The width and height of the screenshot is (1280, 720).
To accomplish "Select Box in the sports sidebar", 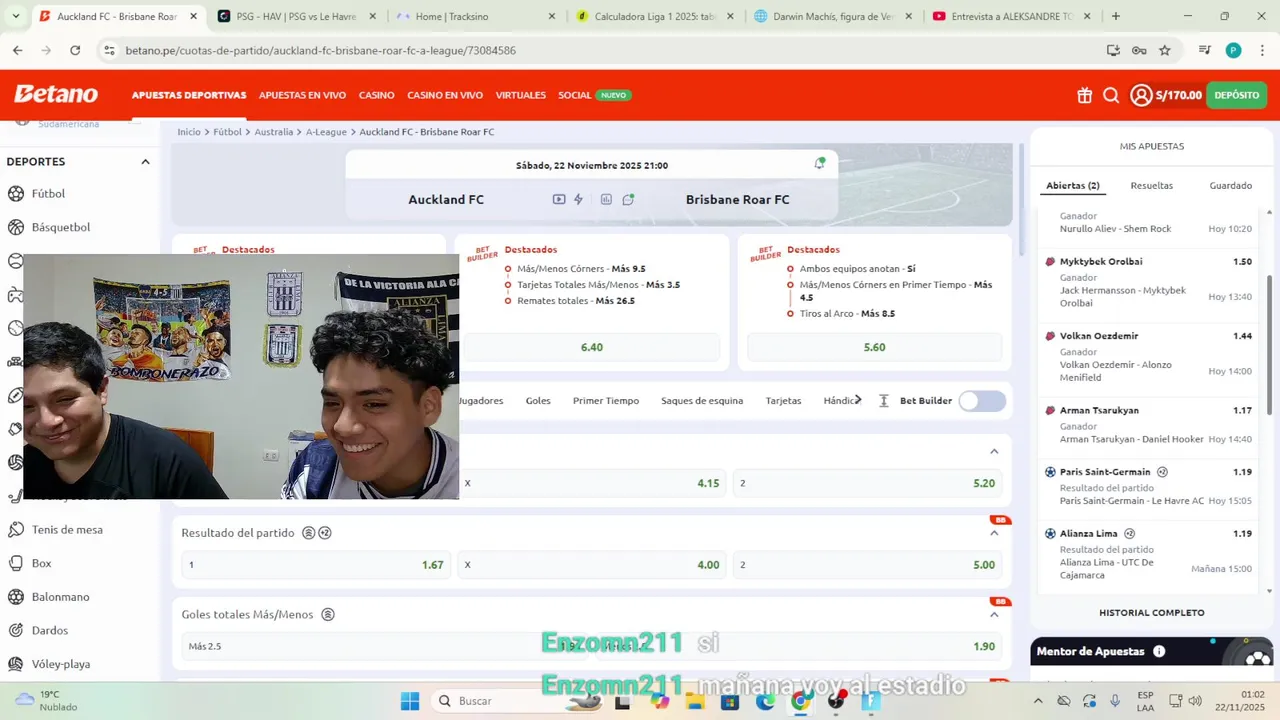I will pos(41,563).
